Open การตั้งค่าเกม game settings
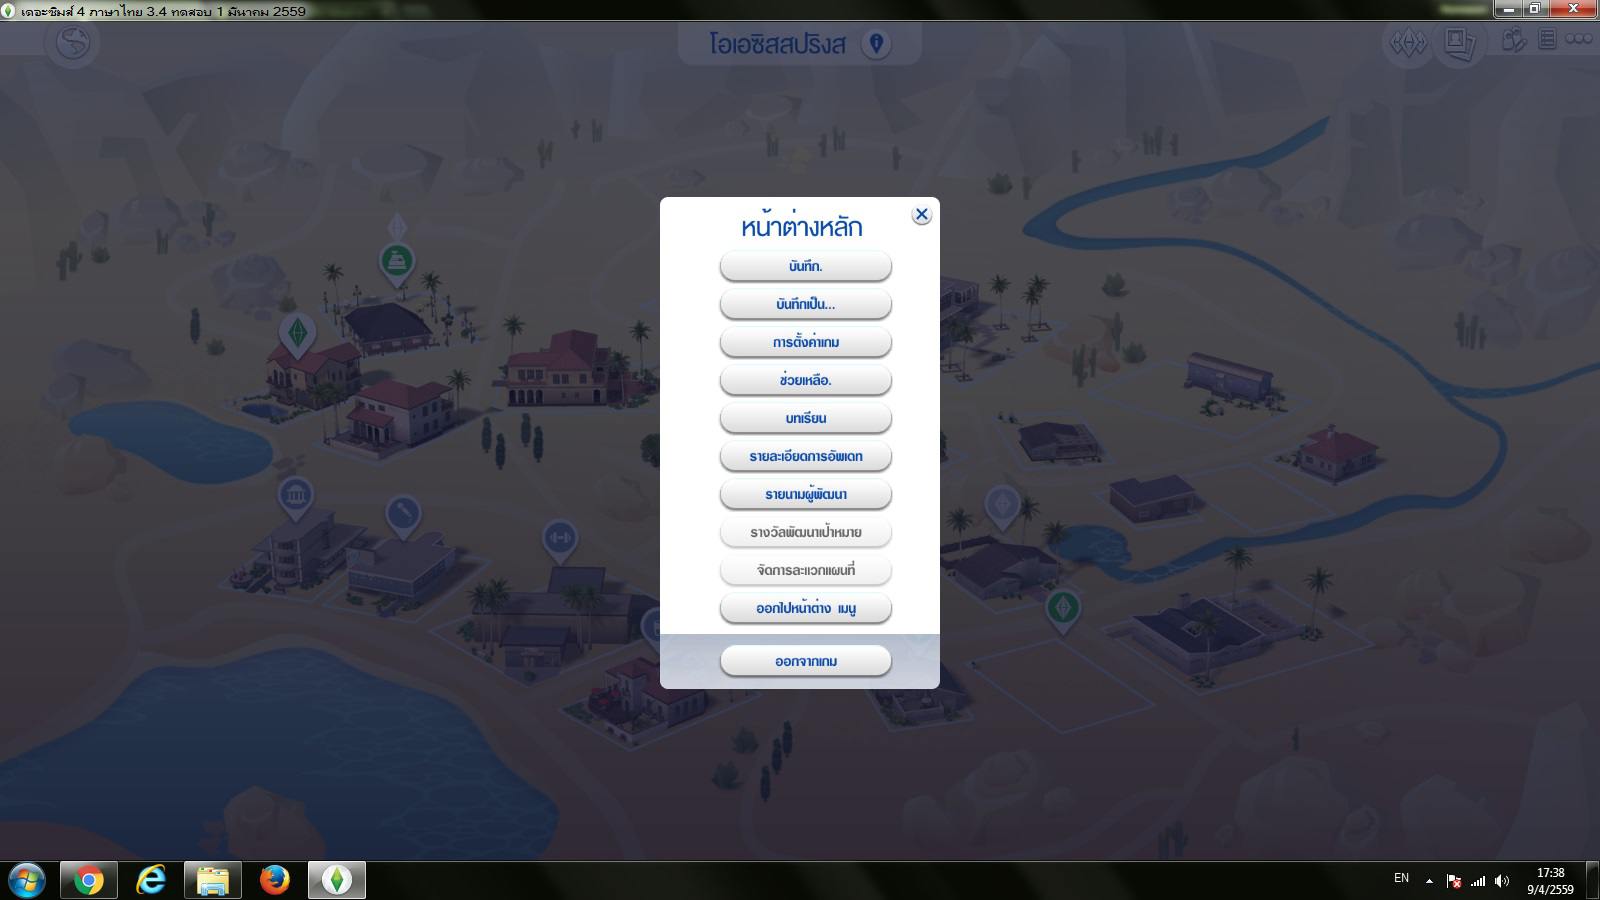The height and width of the screenshot is (900, 1600). click(x=805, y=342)
